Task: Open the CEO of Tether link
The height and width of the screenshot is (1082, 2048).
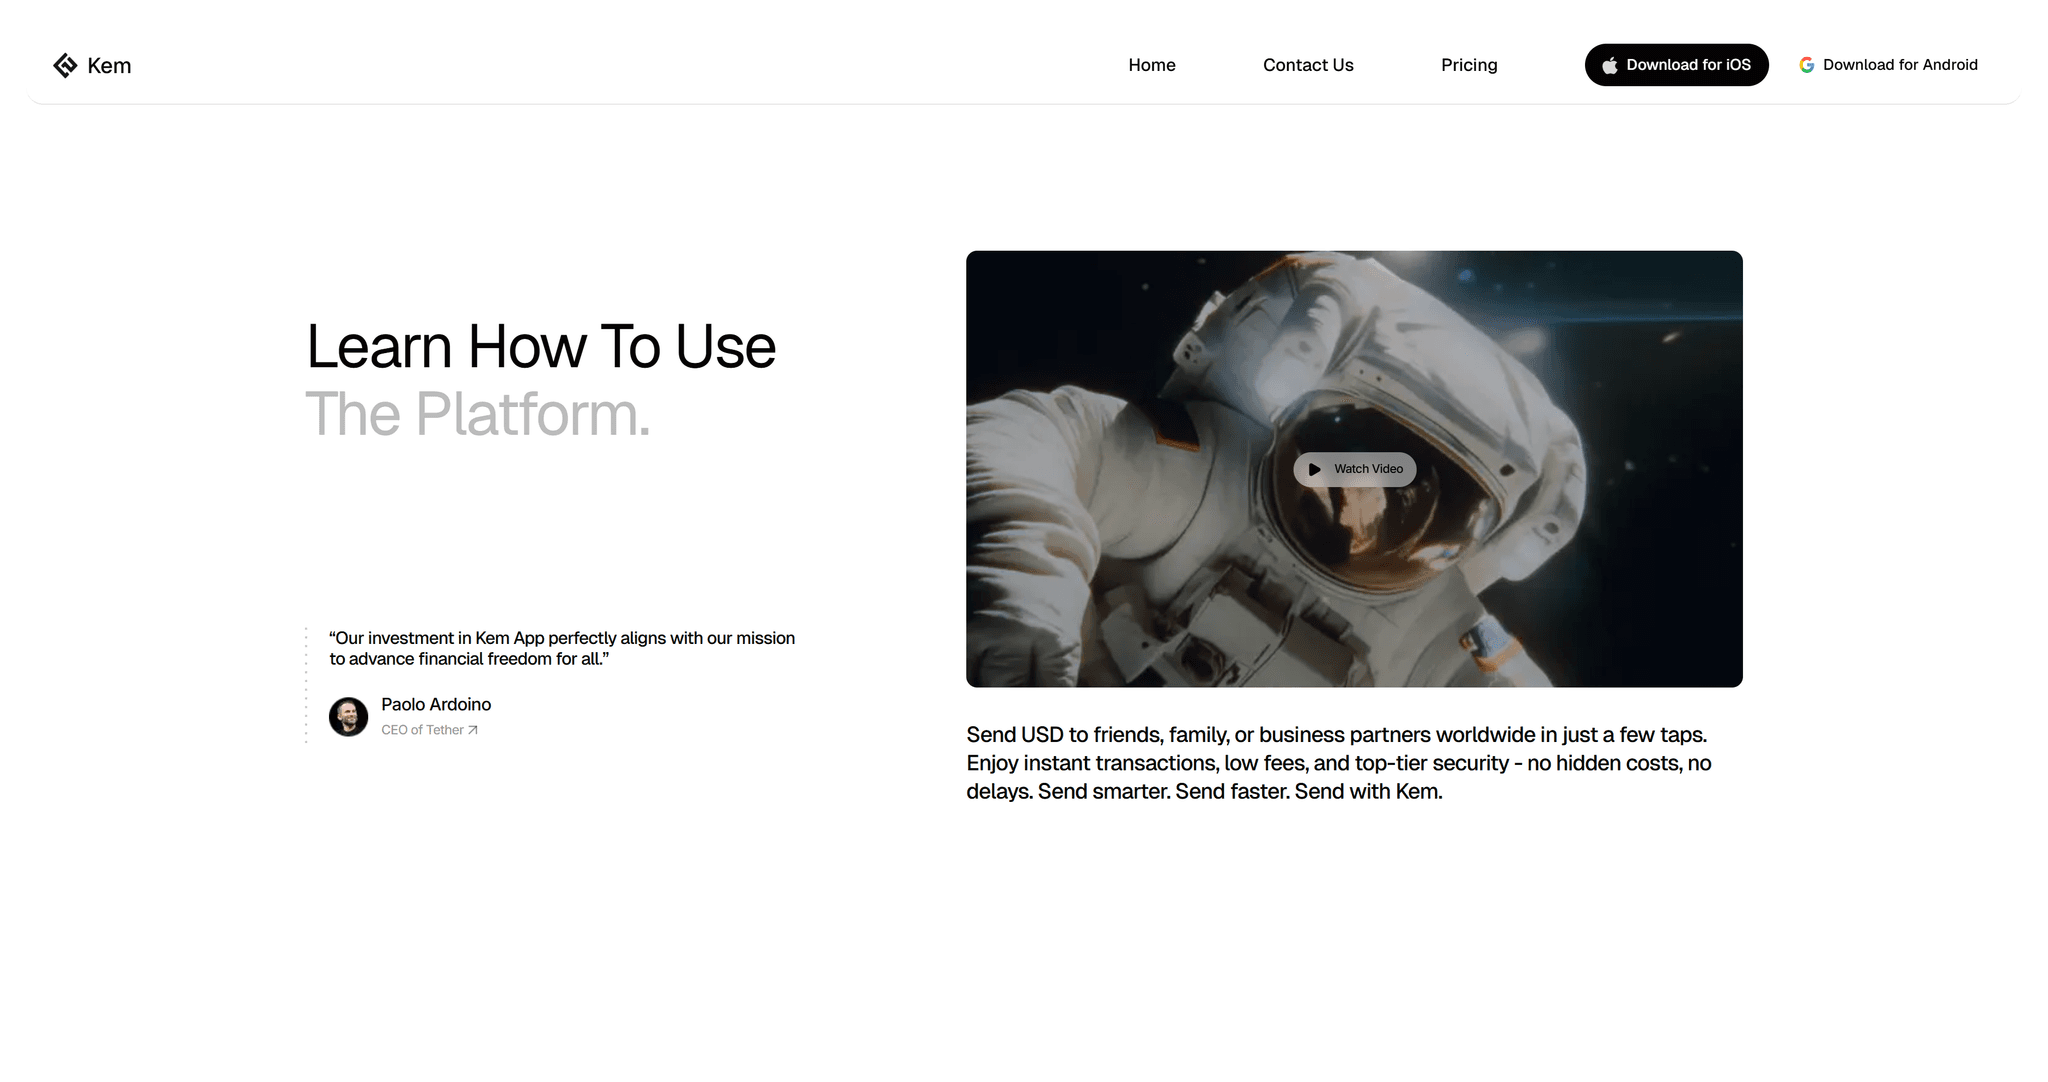Action: (422, 730)
